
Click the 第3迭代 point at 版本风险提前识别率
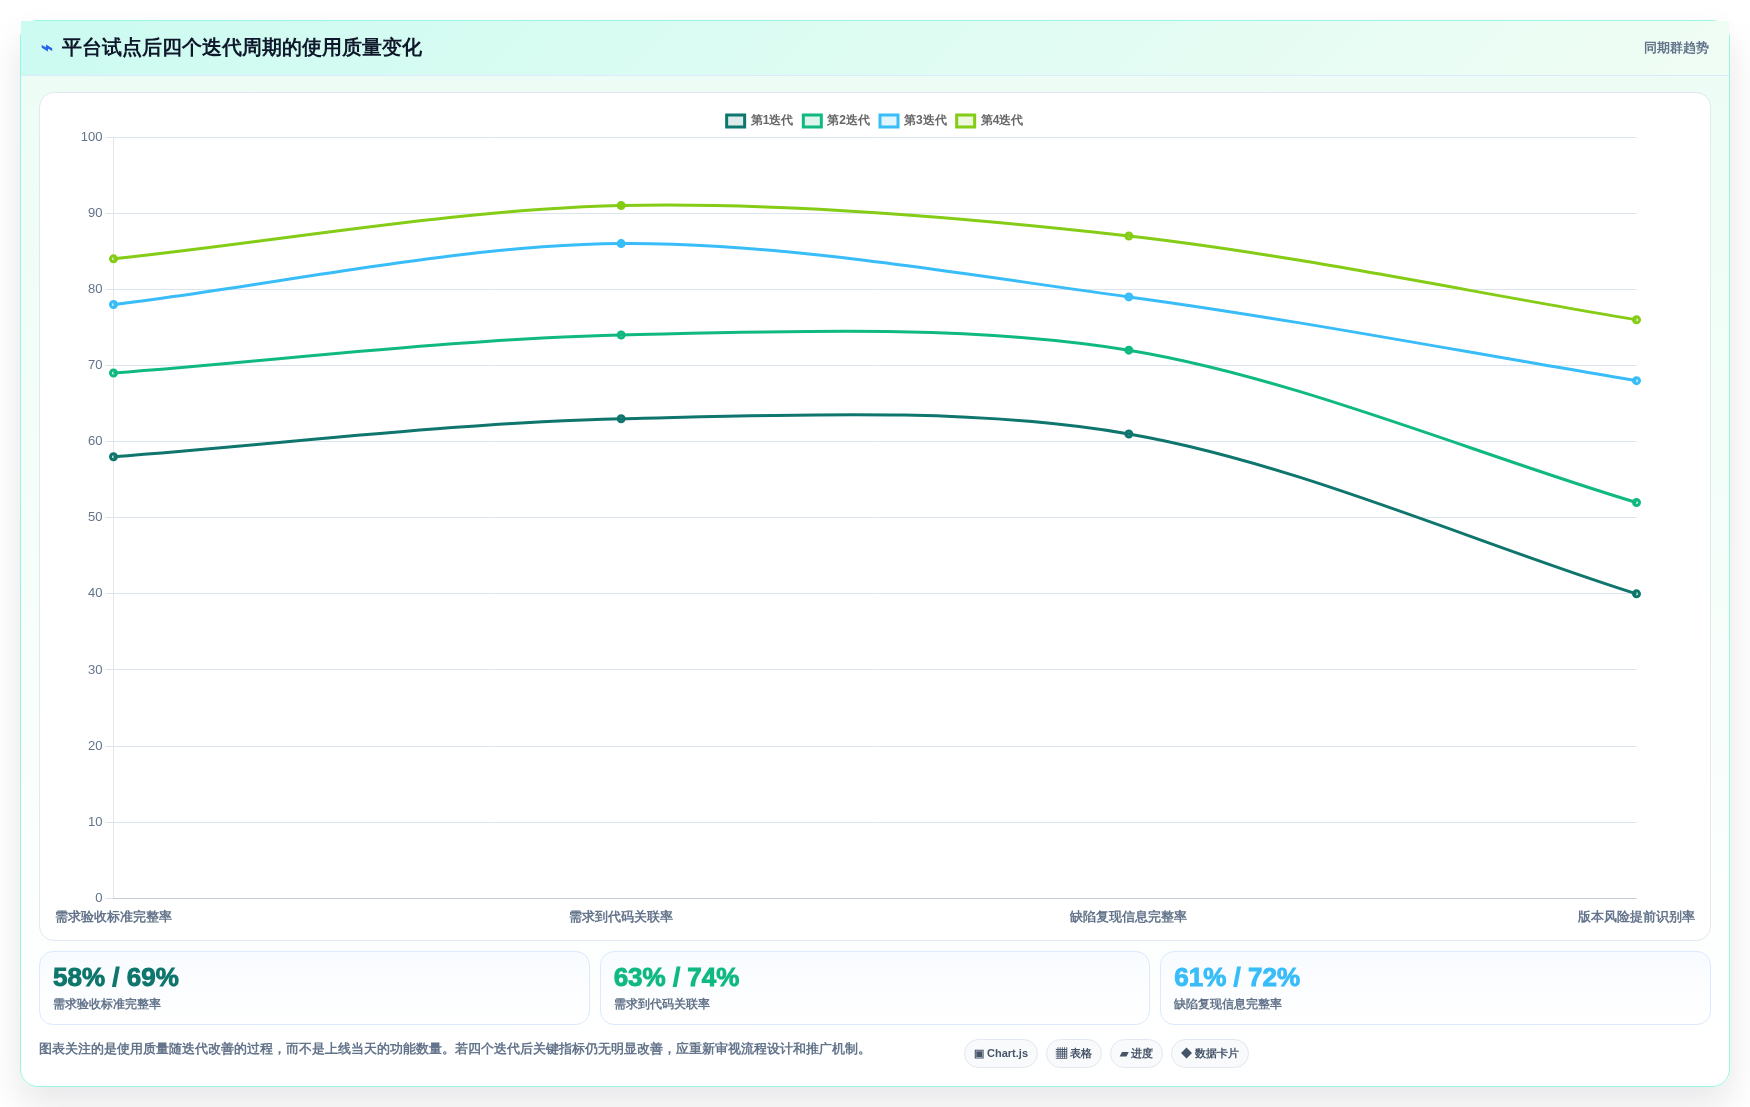[1636, 381]
